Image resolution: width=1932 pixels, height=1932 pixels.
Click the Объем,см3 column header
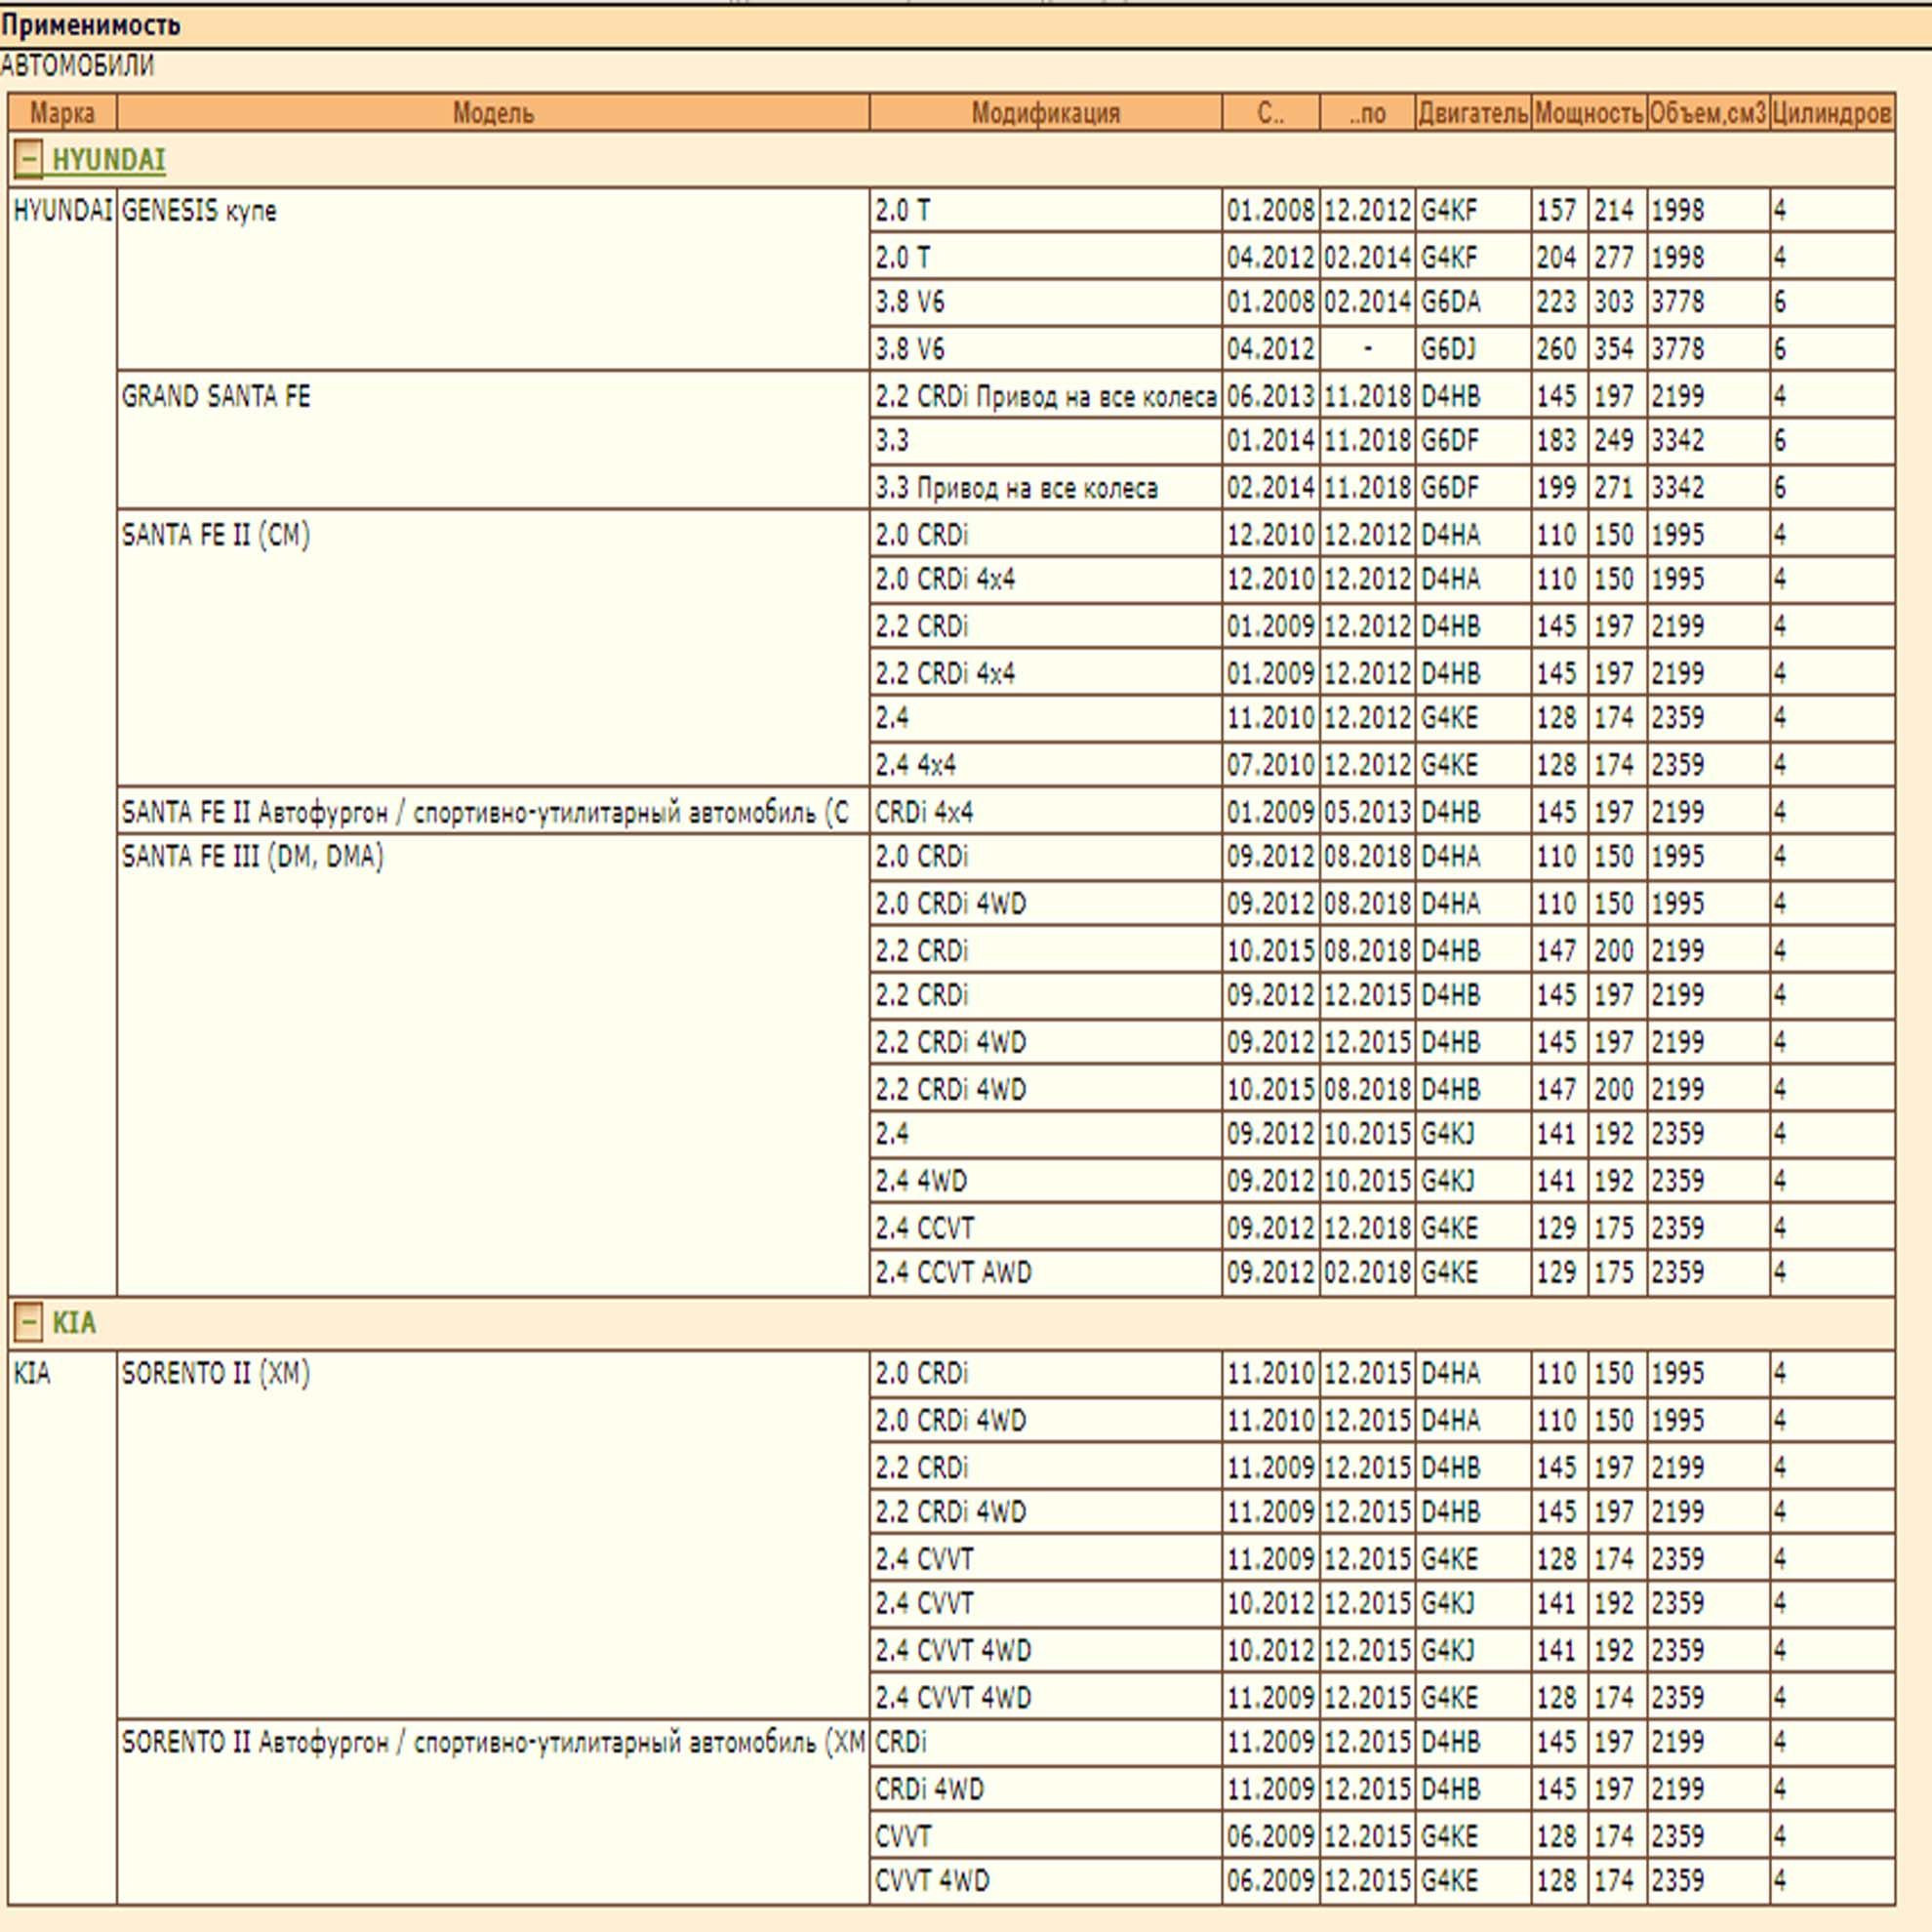[1708, 113]
